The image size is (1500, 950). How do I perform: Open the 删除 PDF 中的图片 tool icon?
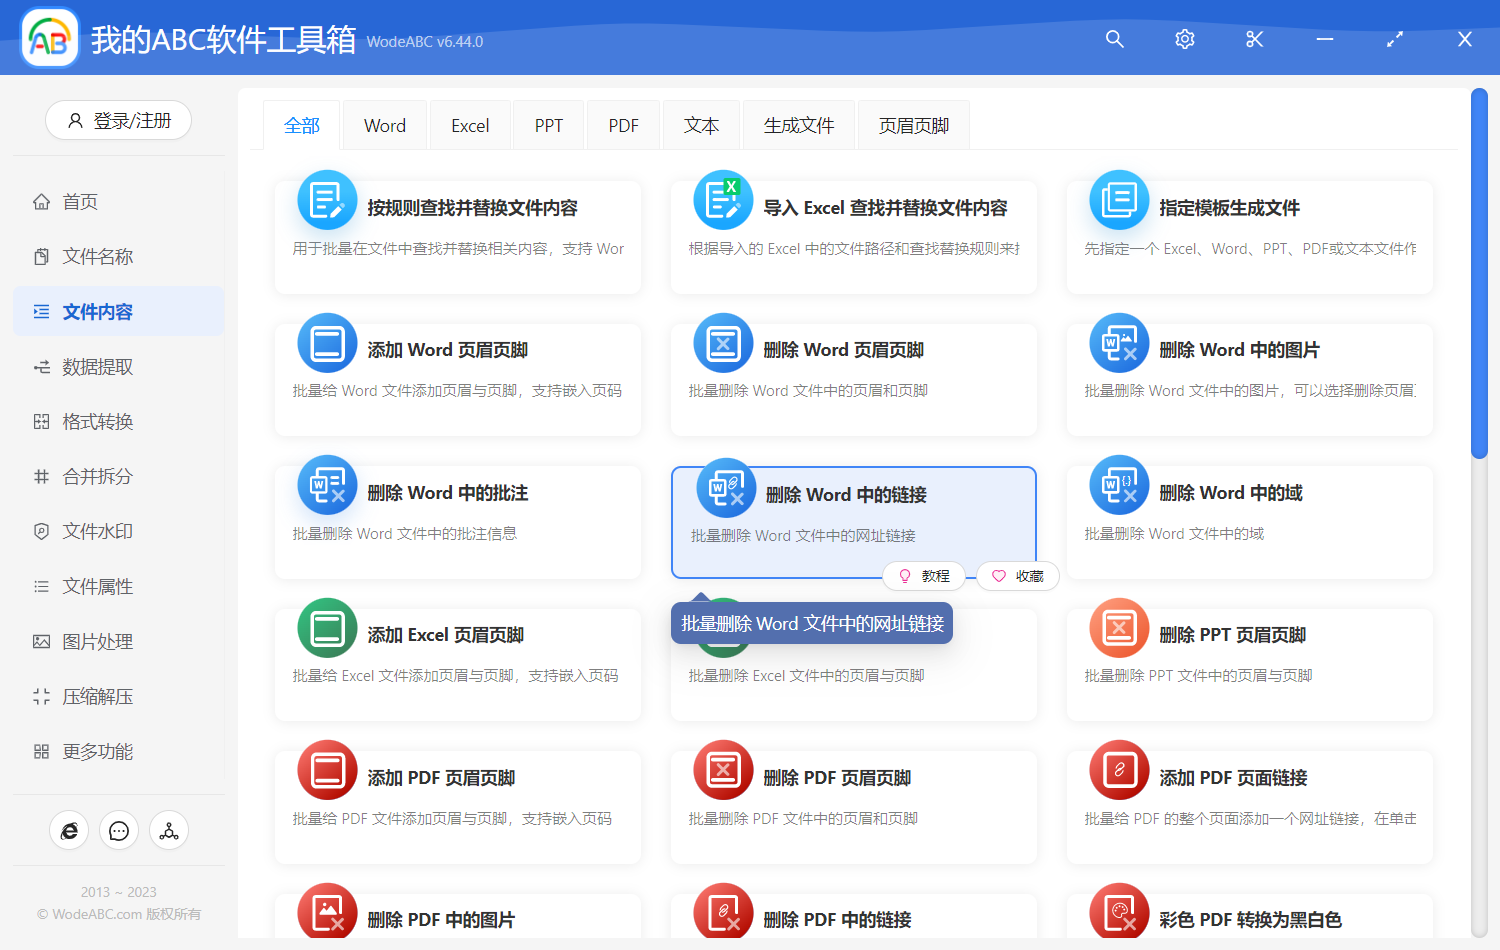pyautogui.click(x=326, y=911)
